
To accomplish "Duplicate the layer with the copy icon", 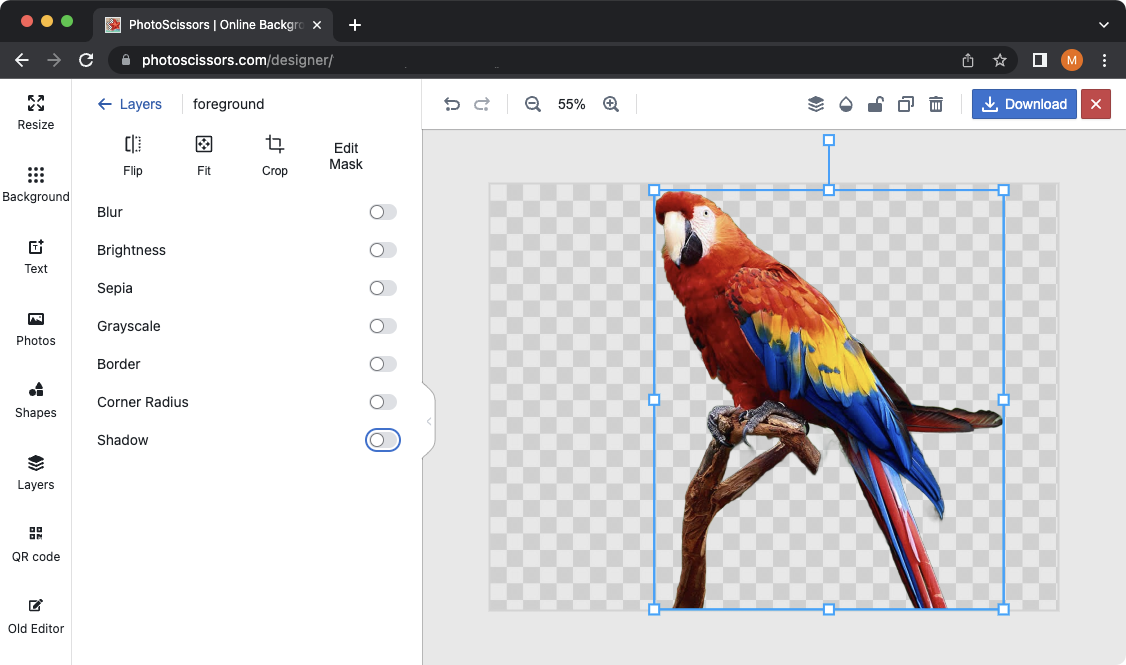I will coord(906,104).
